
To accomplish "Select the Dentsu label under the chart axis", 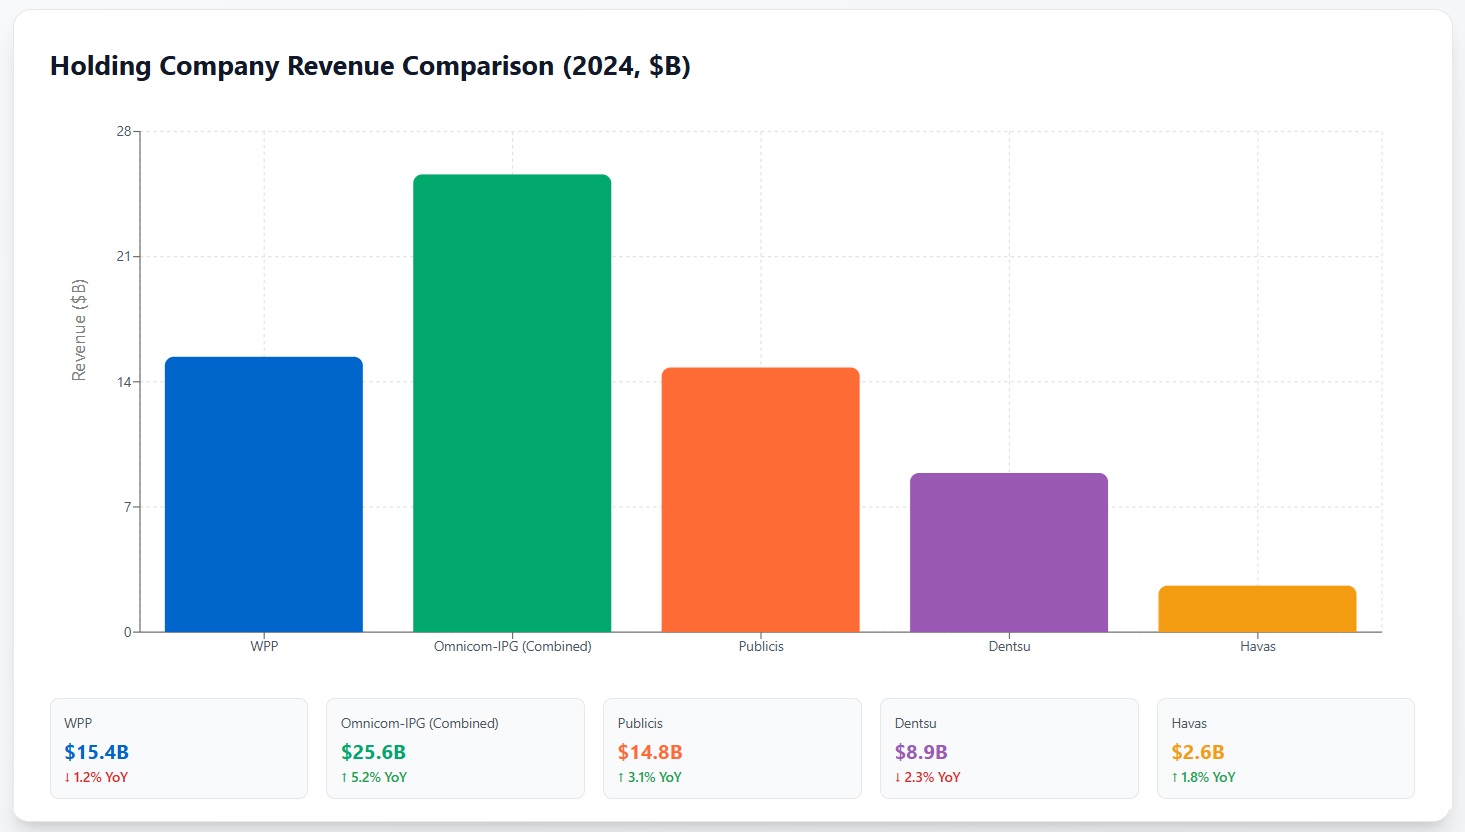I will [1009, 646].
